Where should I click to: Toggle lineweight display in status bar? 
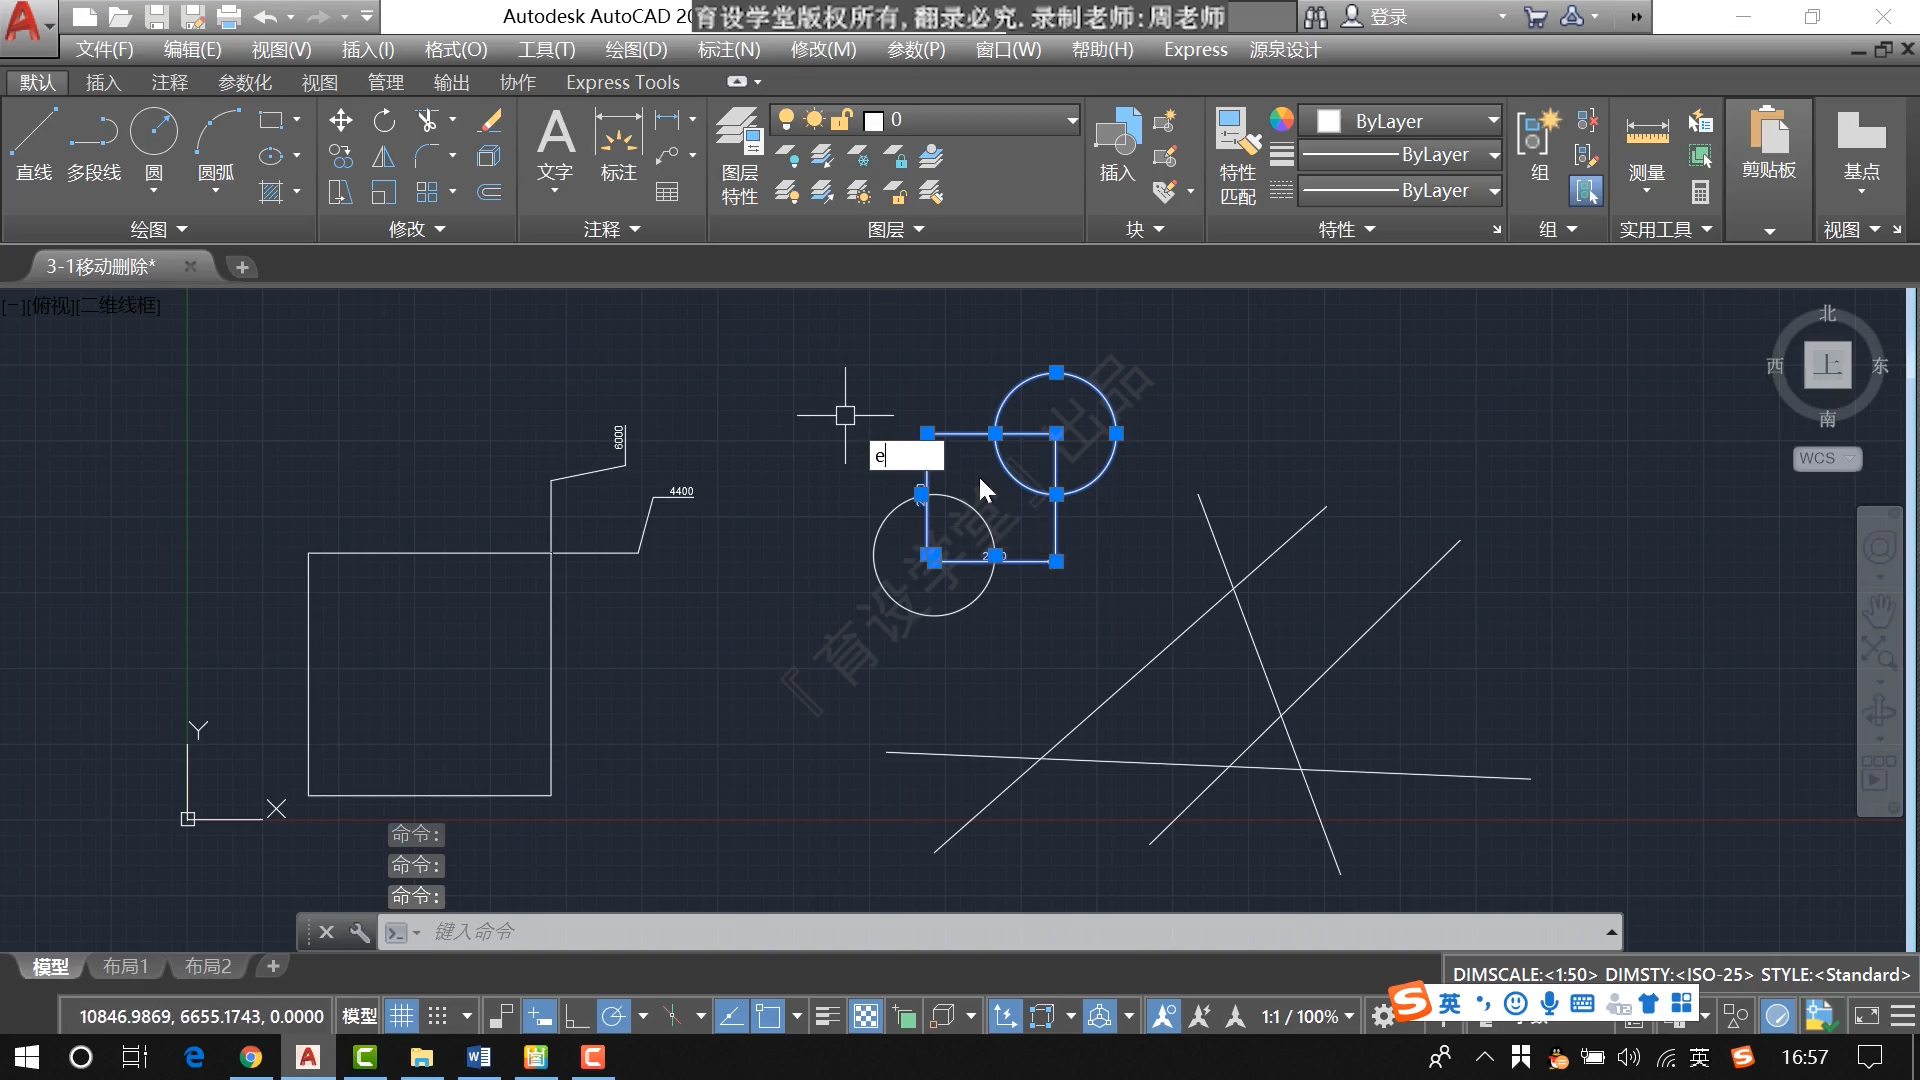click(827, 1017)
